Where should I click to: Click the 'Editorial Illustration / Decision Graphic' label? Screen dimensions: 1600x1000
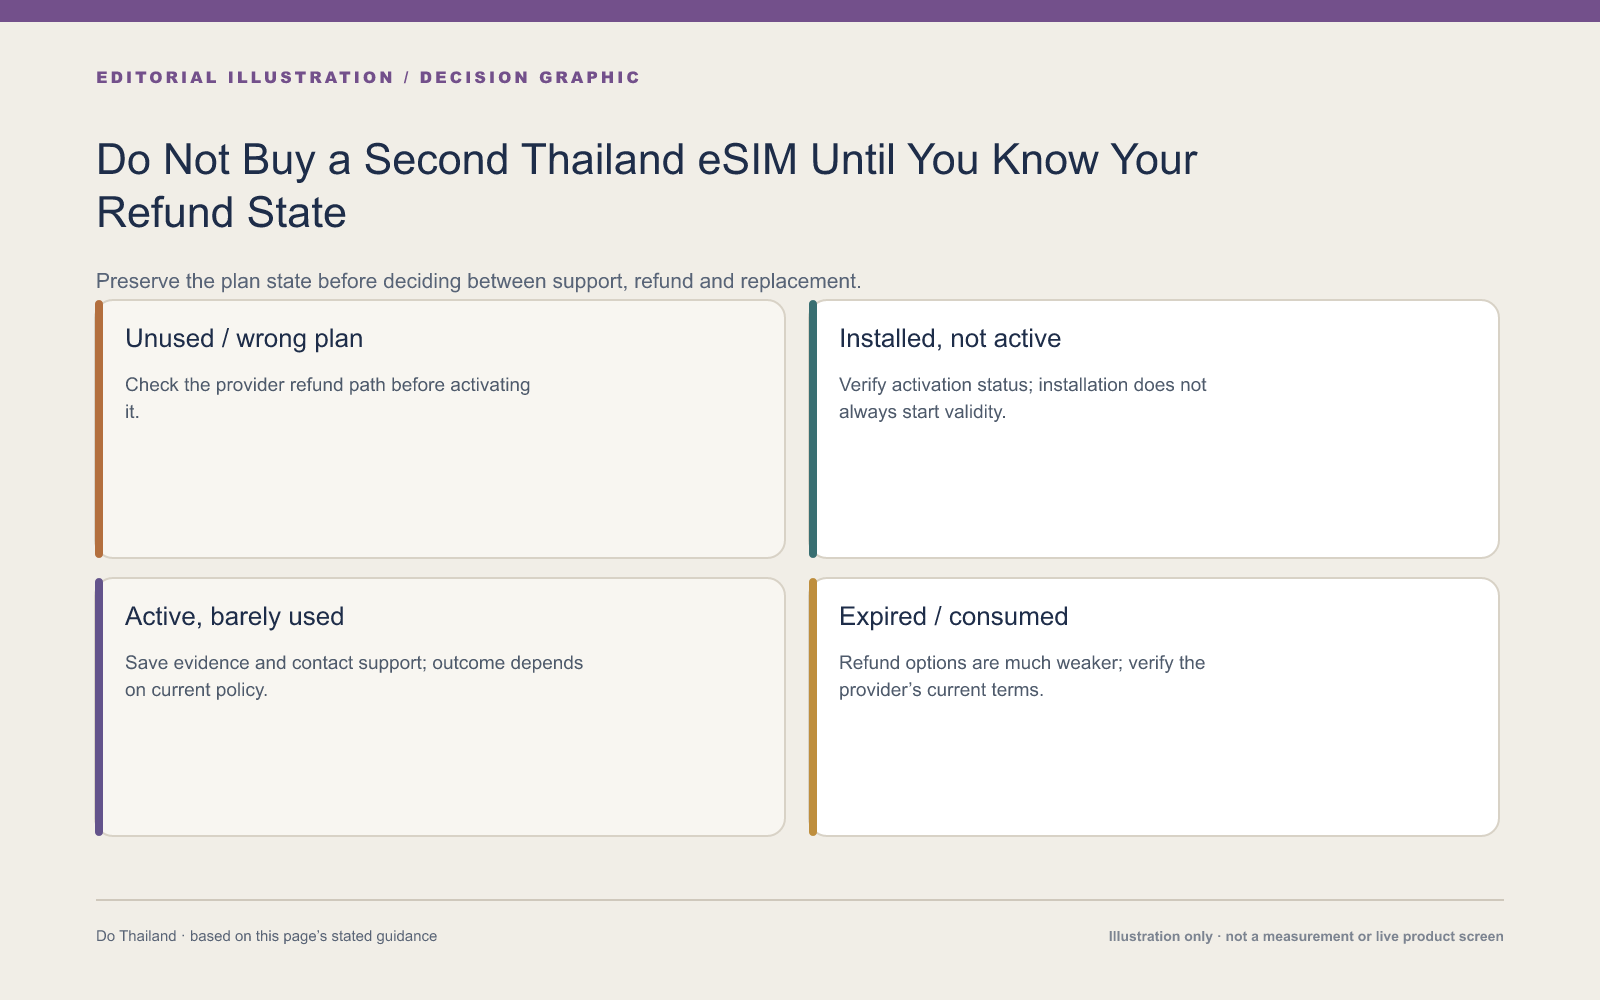pos(368,77)
